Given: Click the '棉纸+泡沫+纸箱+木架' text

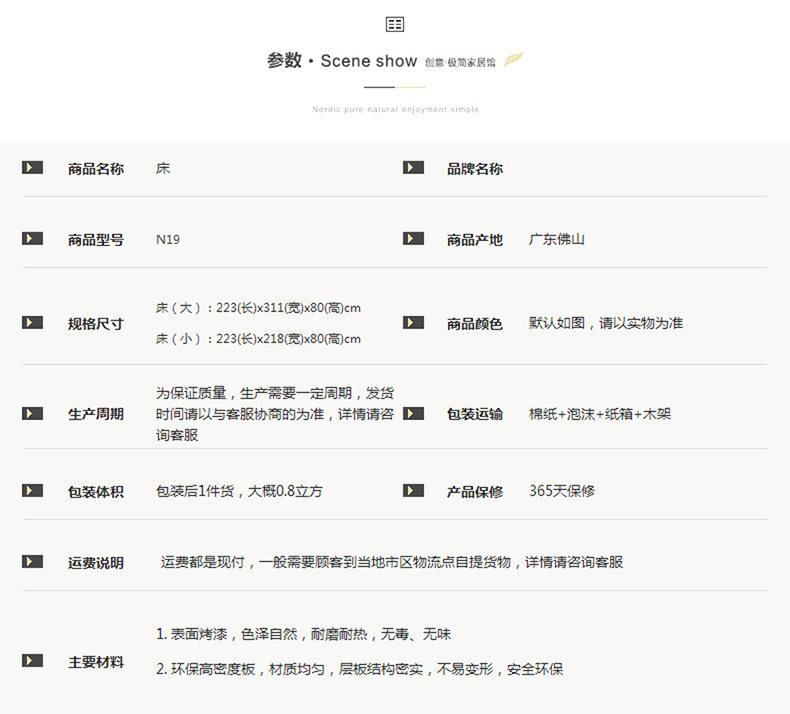Looking at the screenshot, I should click(x=600, y=414).
